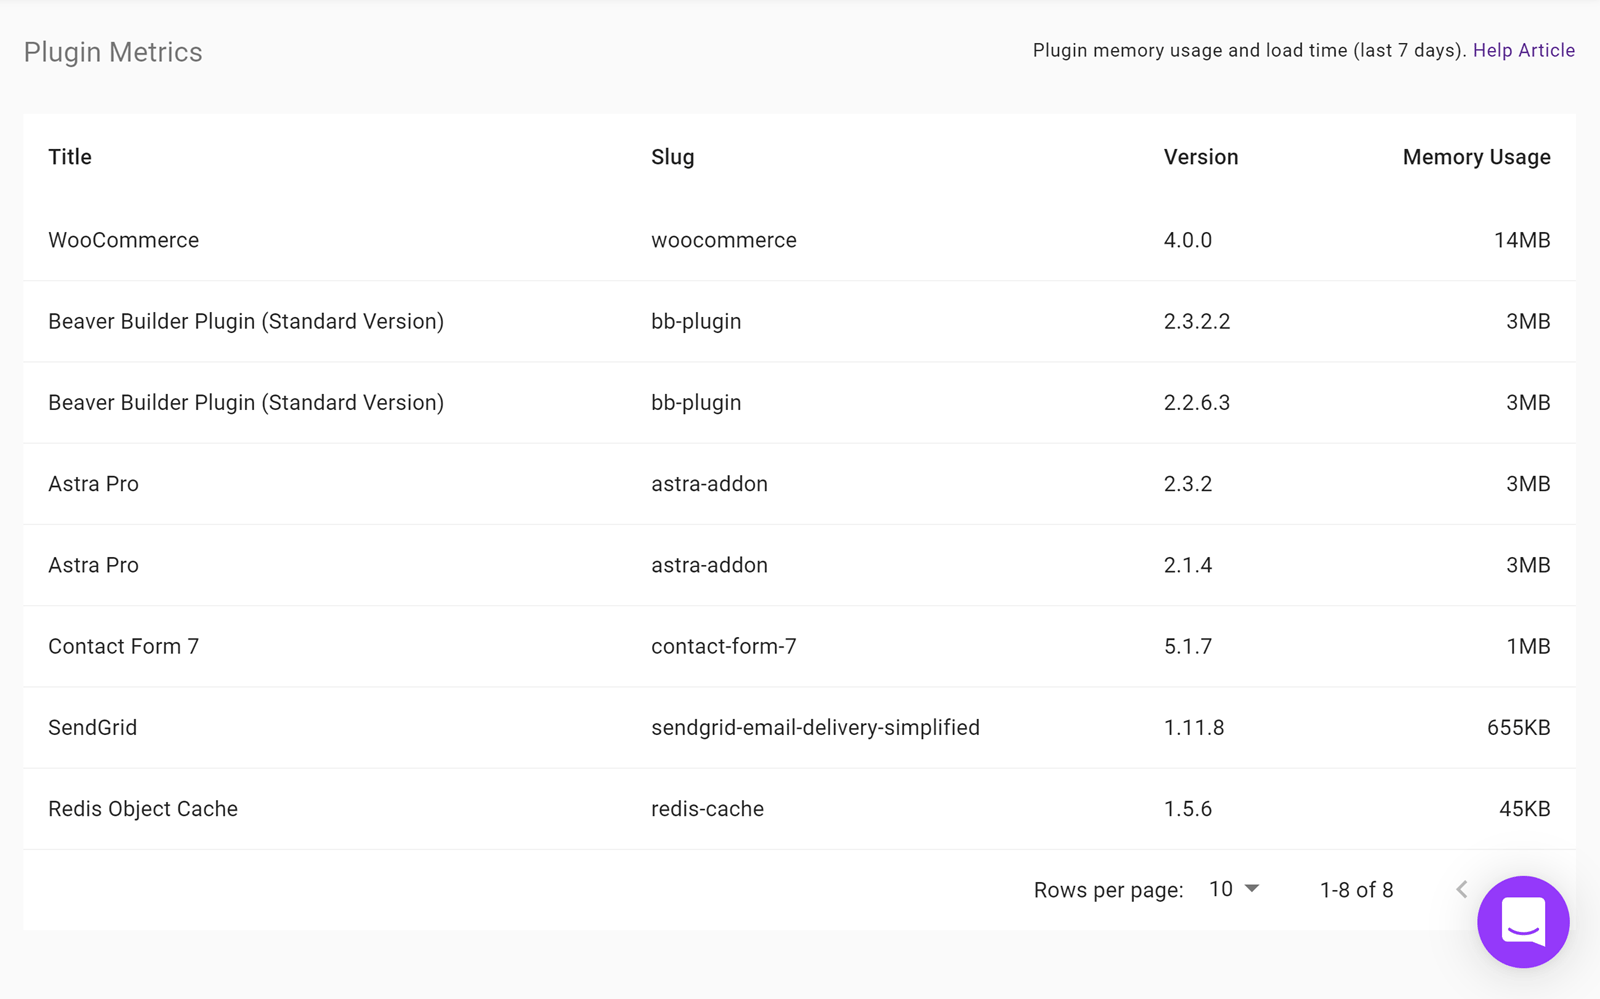The width and height of the screenshot is (1600, 999).
Task: Select the version 2.3.2.2 cell
Action: (1197, 321)
